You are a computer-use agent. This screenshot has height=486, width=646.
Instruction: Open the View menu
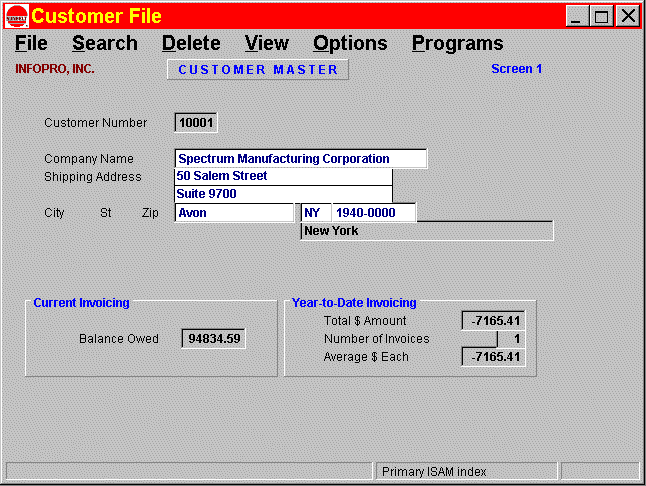coord(267,43)
